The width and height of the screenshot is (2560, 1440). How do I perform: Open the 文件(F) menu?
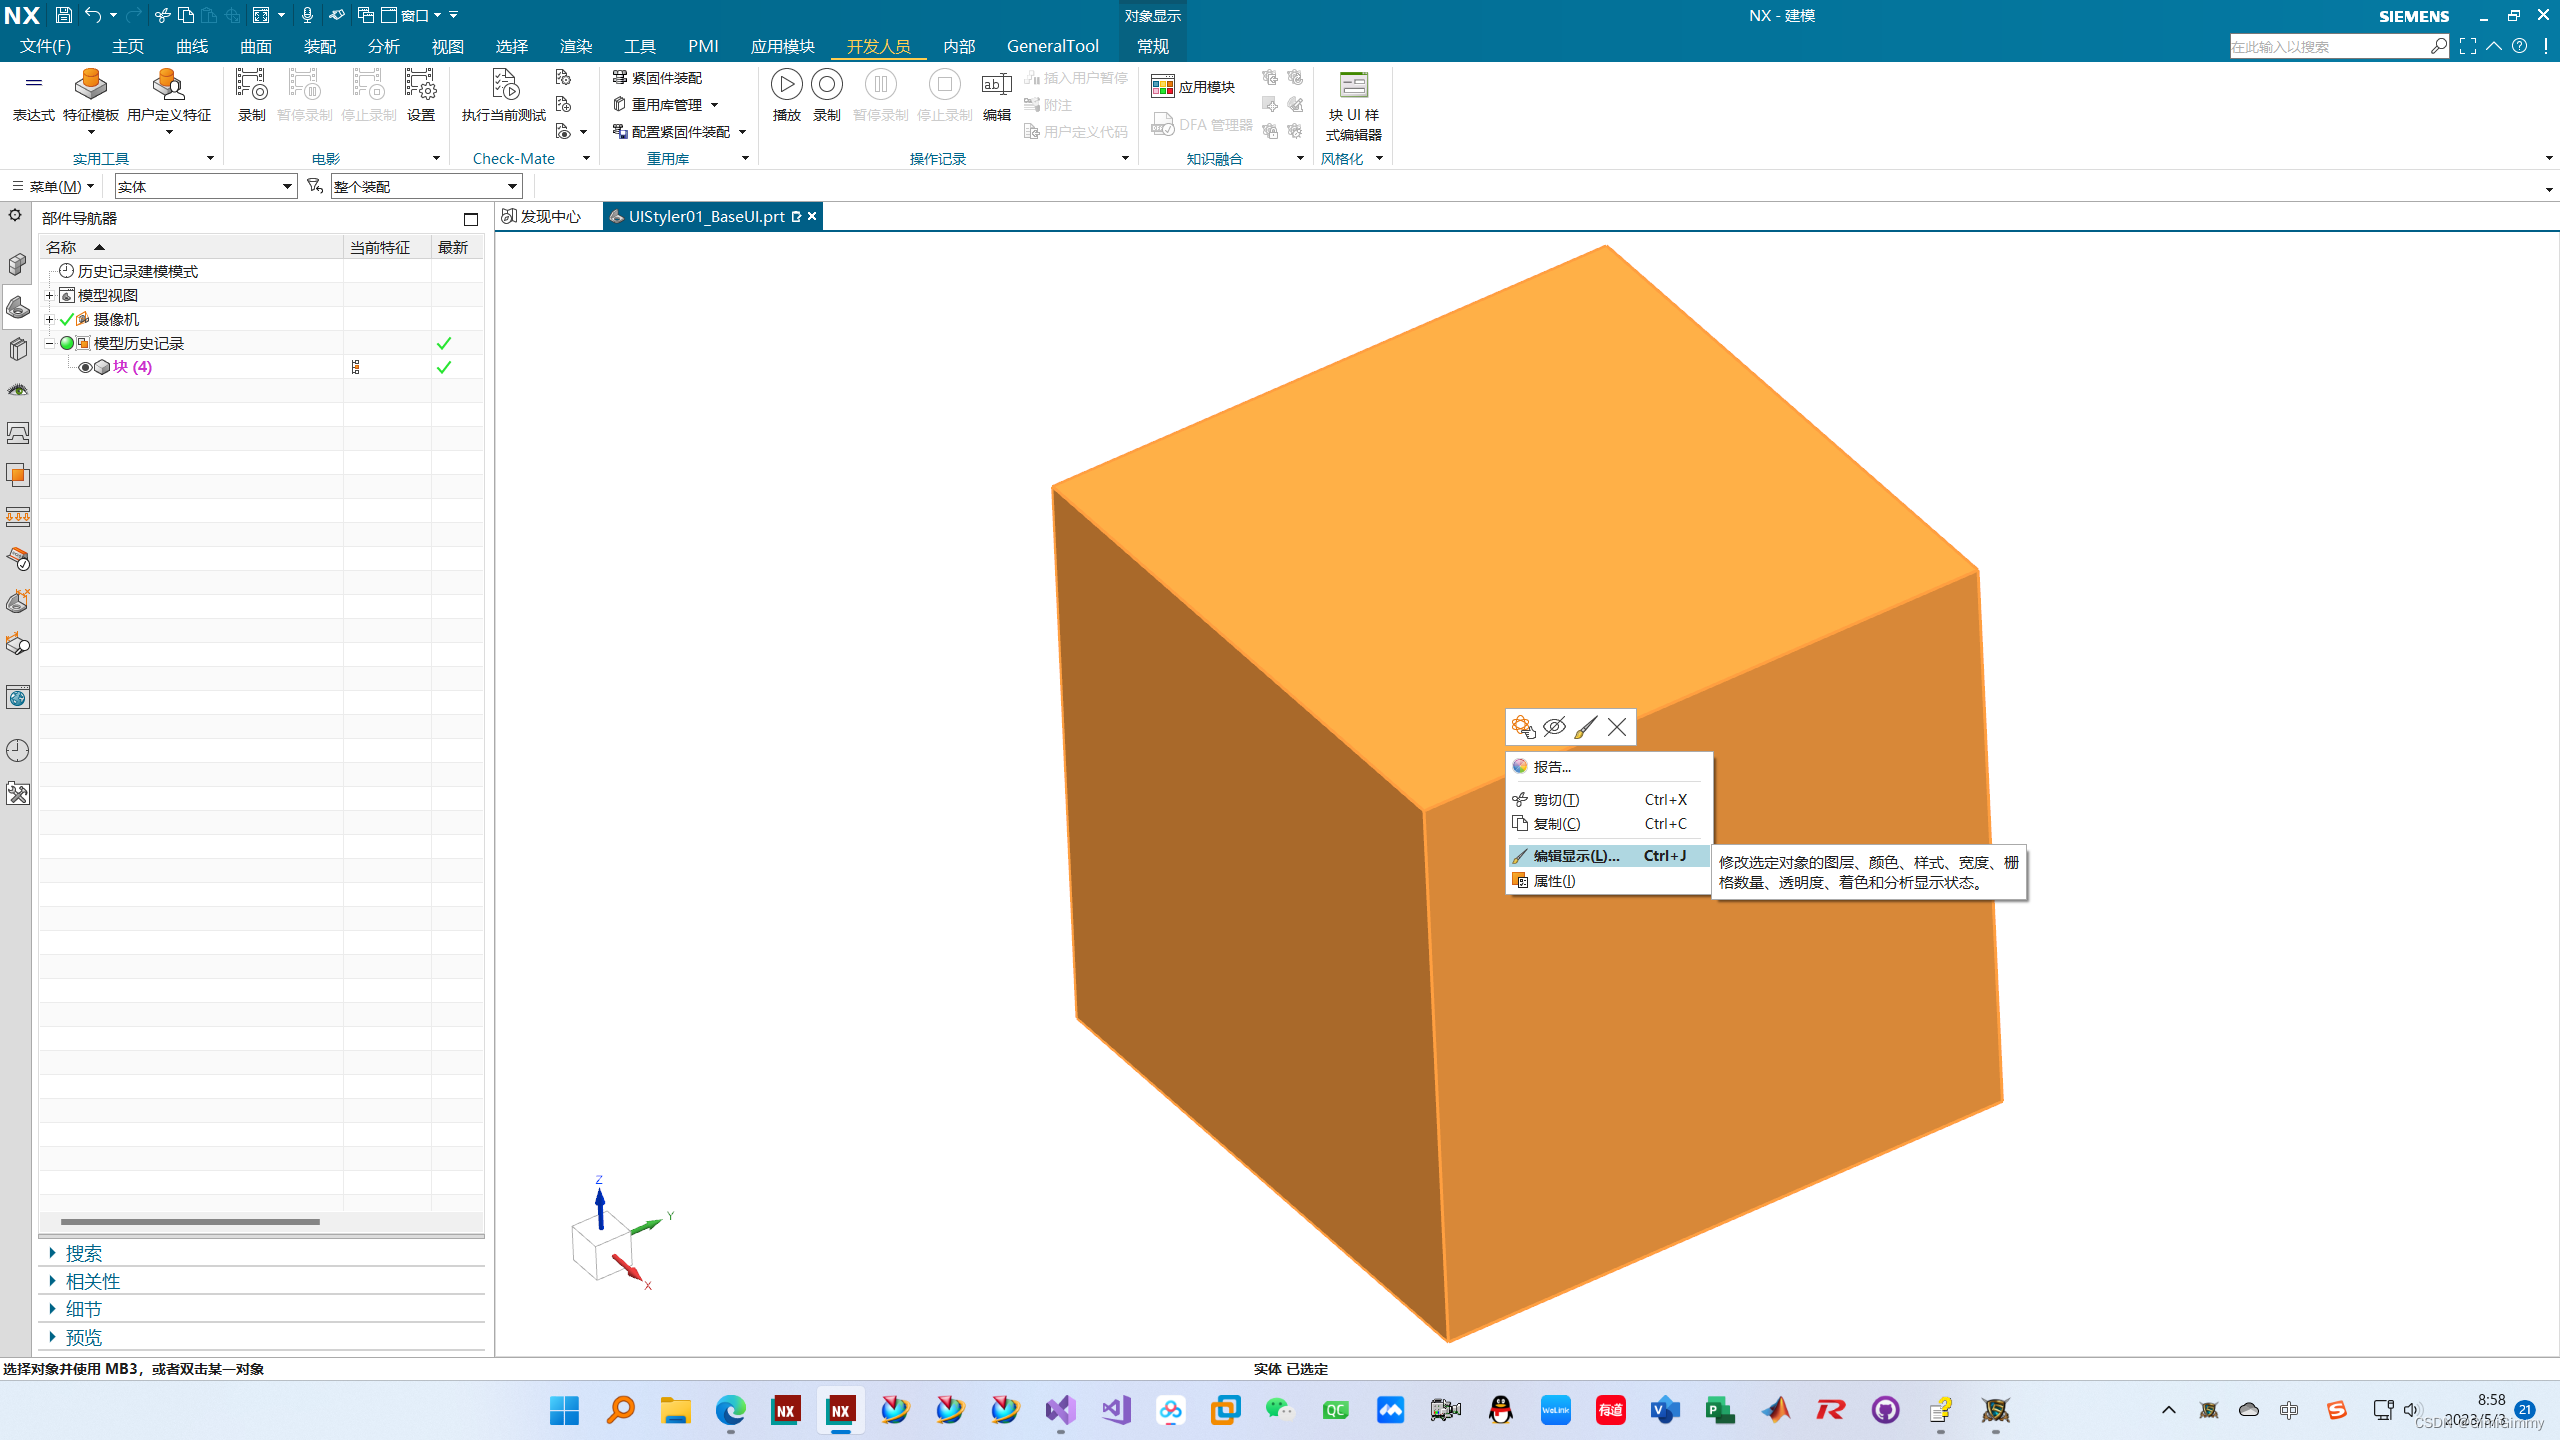coord(45,46)
